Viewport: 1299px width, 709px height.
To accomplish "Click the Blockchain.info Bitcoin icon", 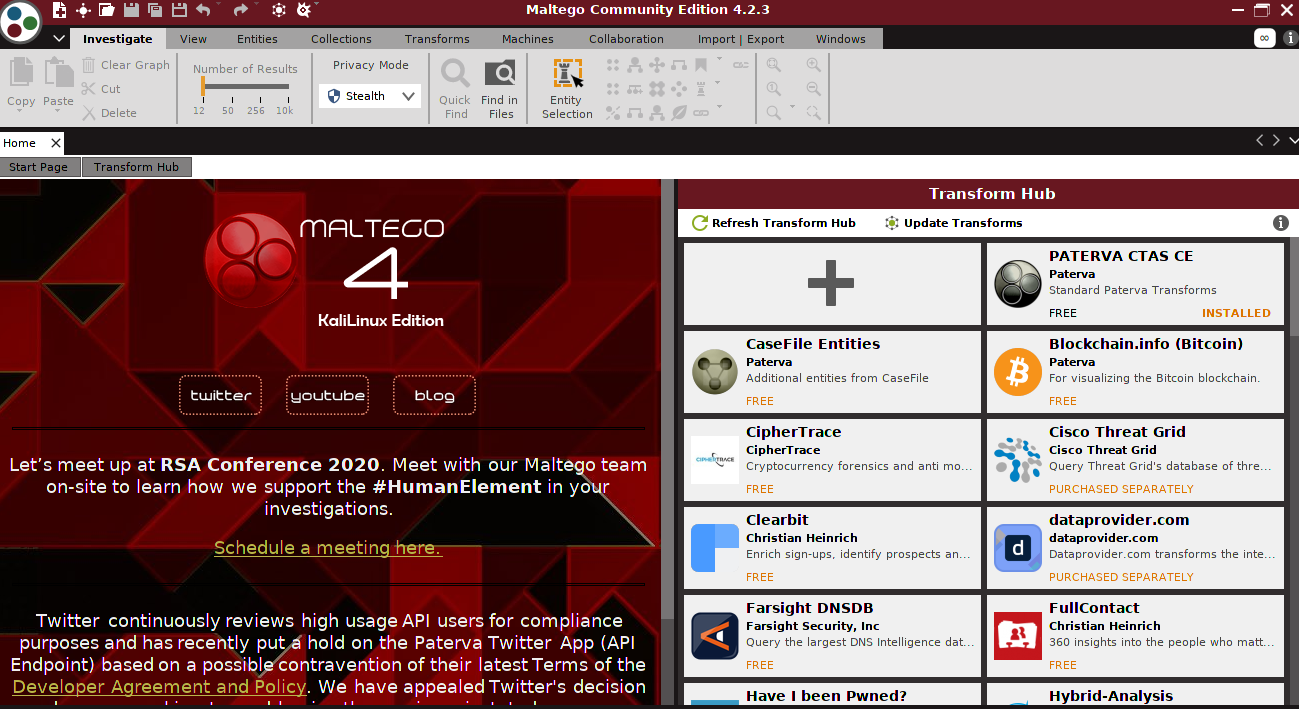I will (1017, 372).
